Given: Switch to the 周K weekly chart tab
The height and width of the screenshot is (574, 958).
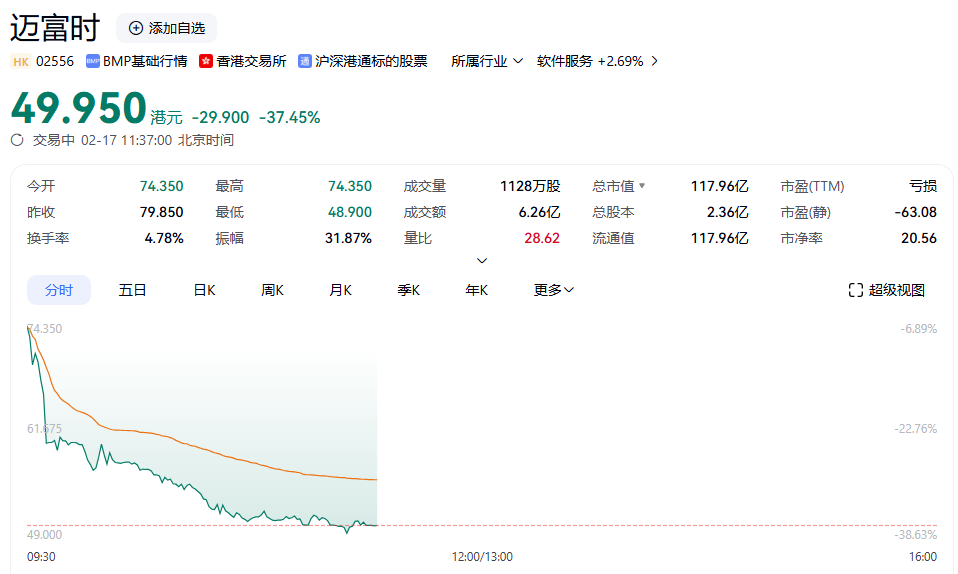Looking at the screenshot, I should (x=272, y=290).
